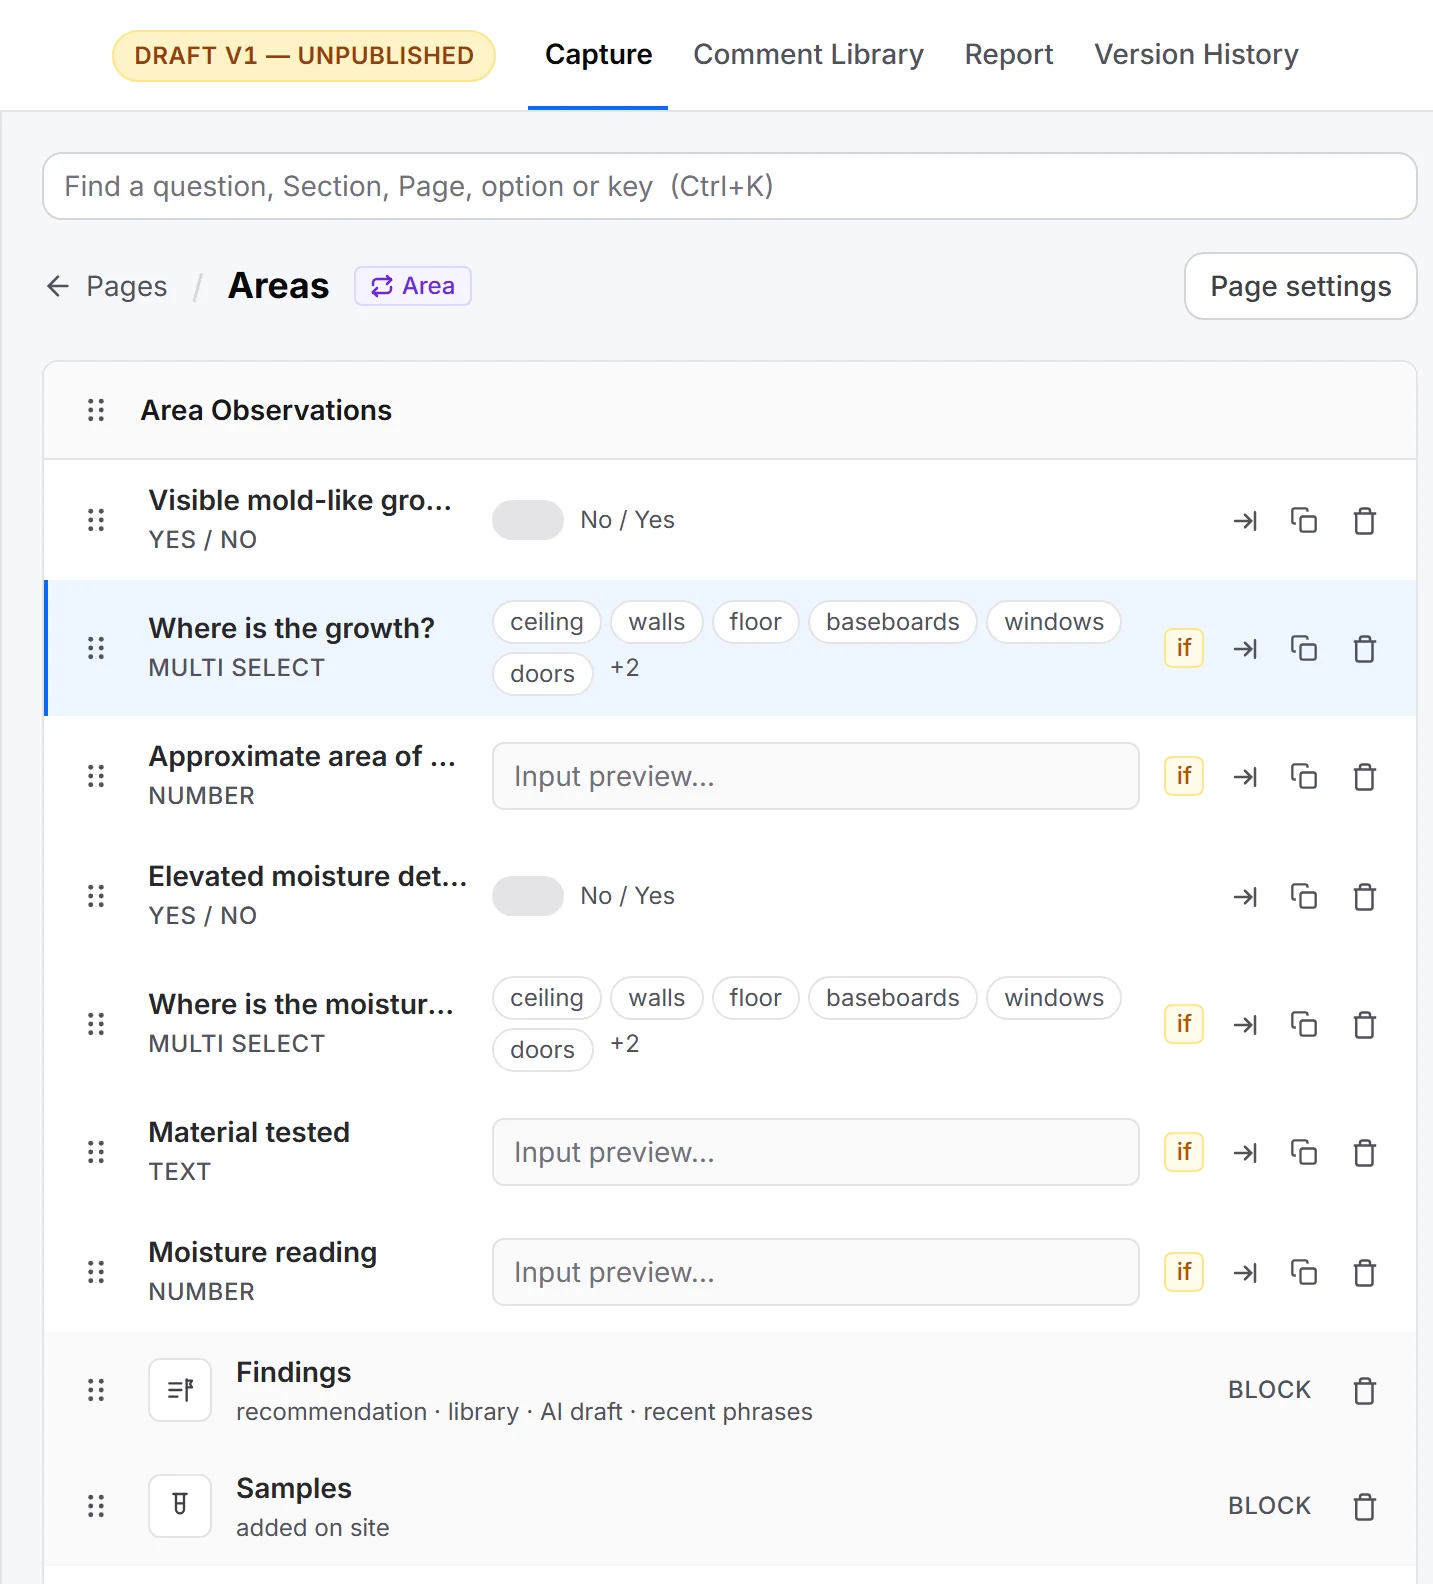Open 'if' condition on Moisture reading row
This screenshot has height=1584, width=1433.
pyautogui.click(x=1184, y=1272)
